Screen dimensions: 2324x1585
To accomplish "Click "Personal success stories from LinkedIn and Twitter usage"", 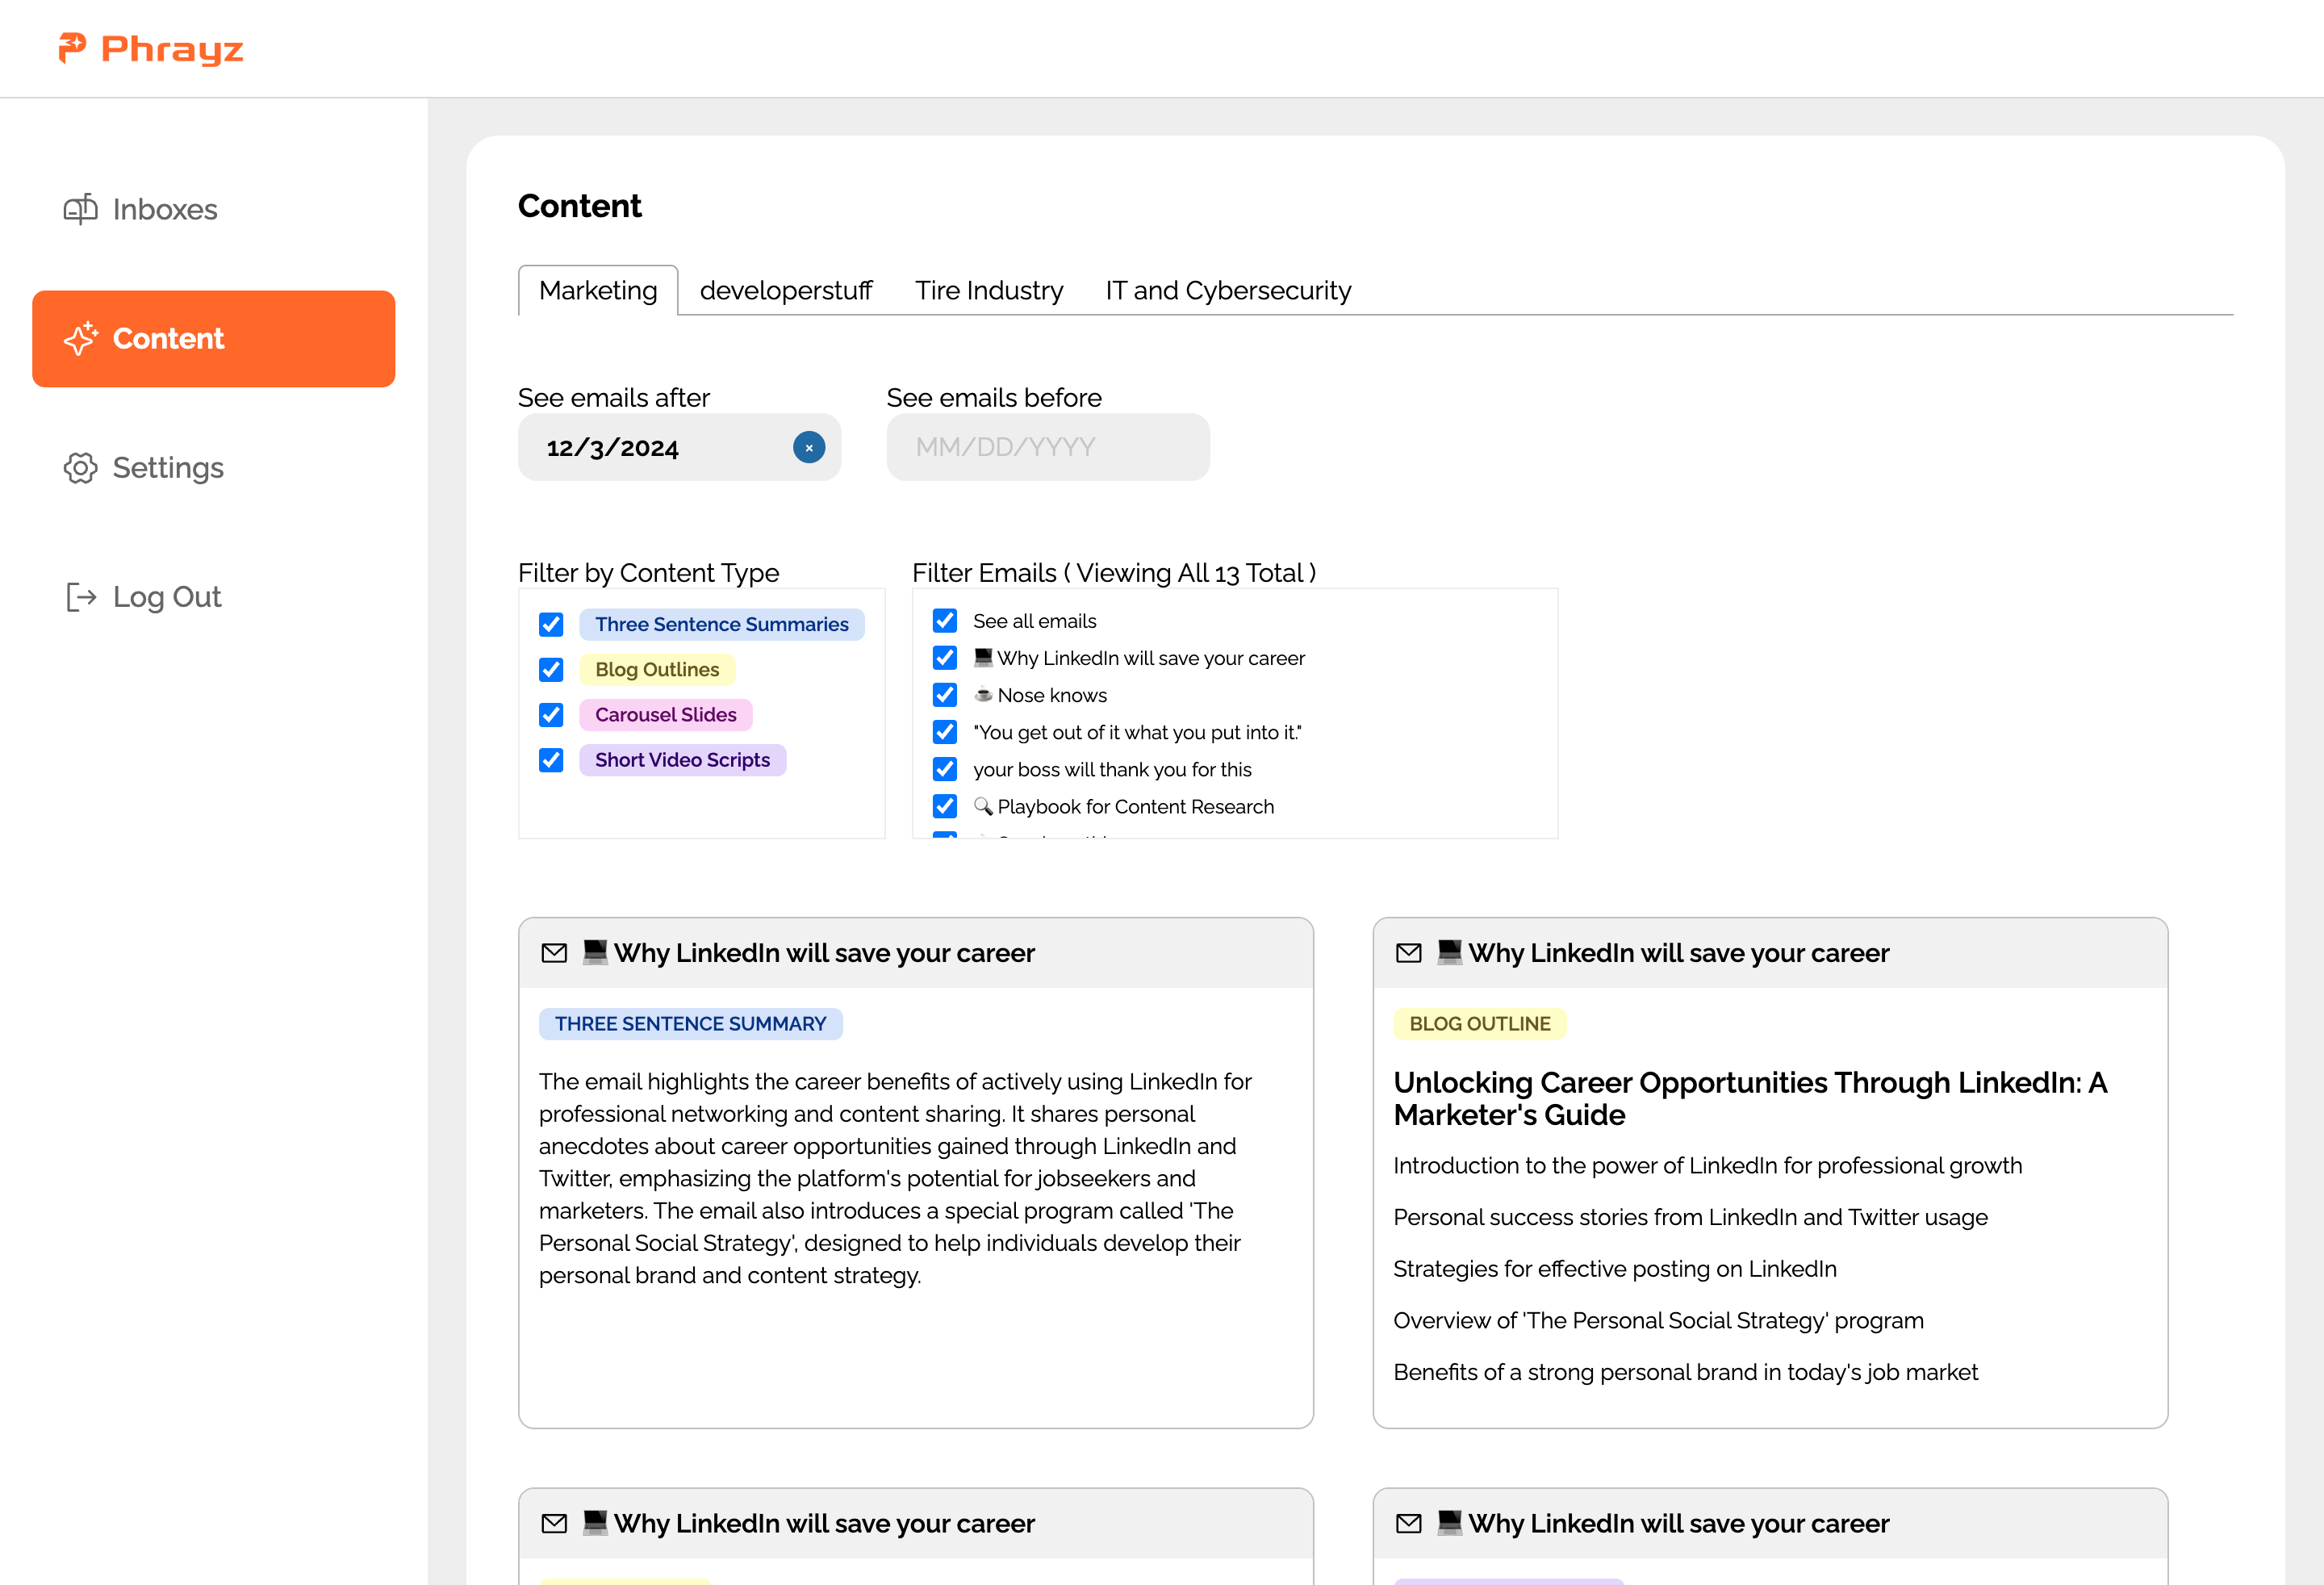I will point(1691,1217).
